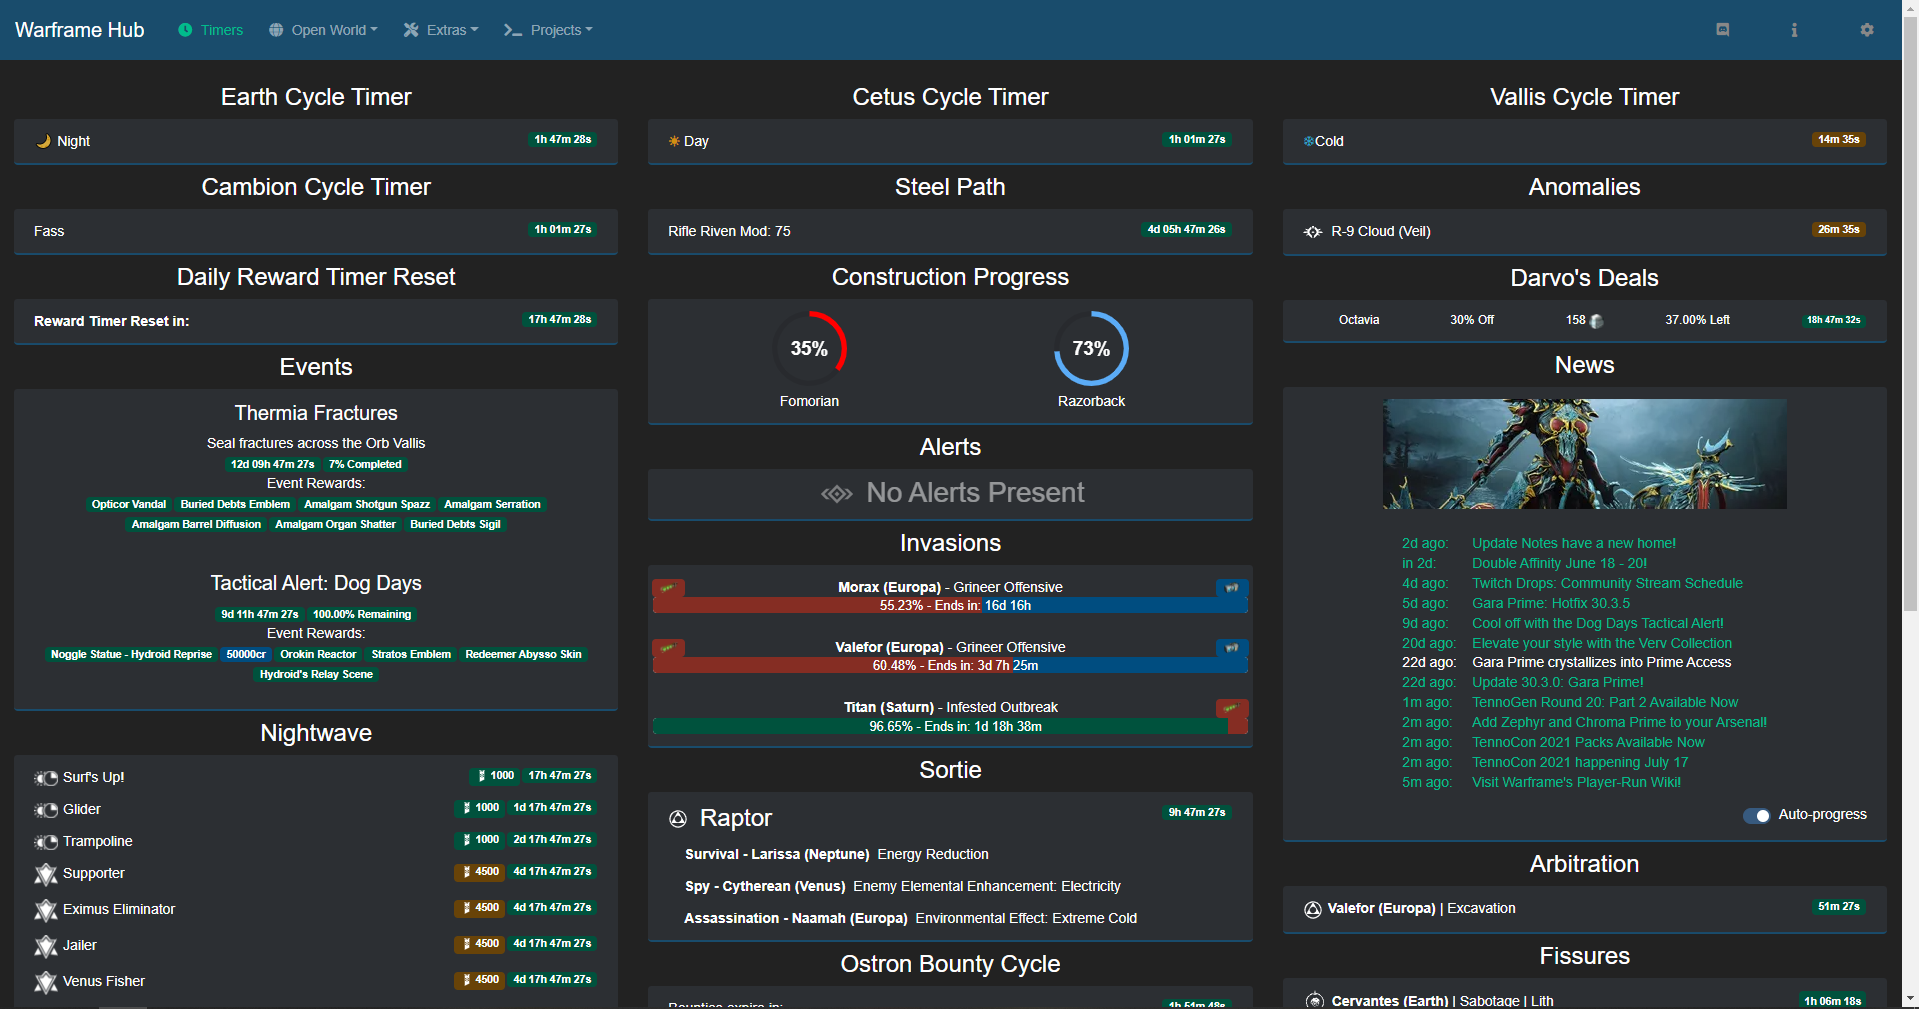The width and height of the screenshot is (1919, 1009).
Task: Click the 7% Completed badge
Action: 365,465
